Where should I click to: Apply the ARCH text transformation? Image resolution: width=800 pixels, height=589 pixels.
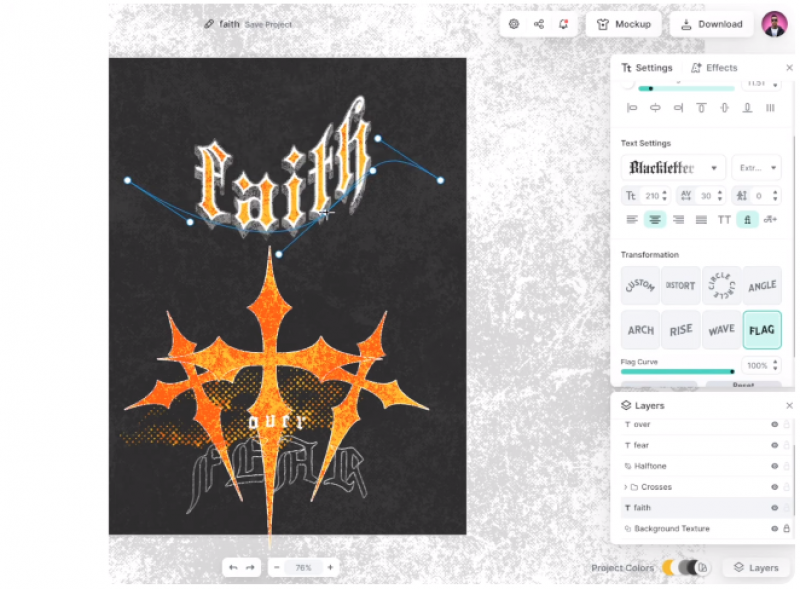(640, 330)
